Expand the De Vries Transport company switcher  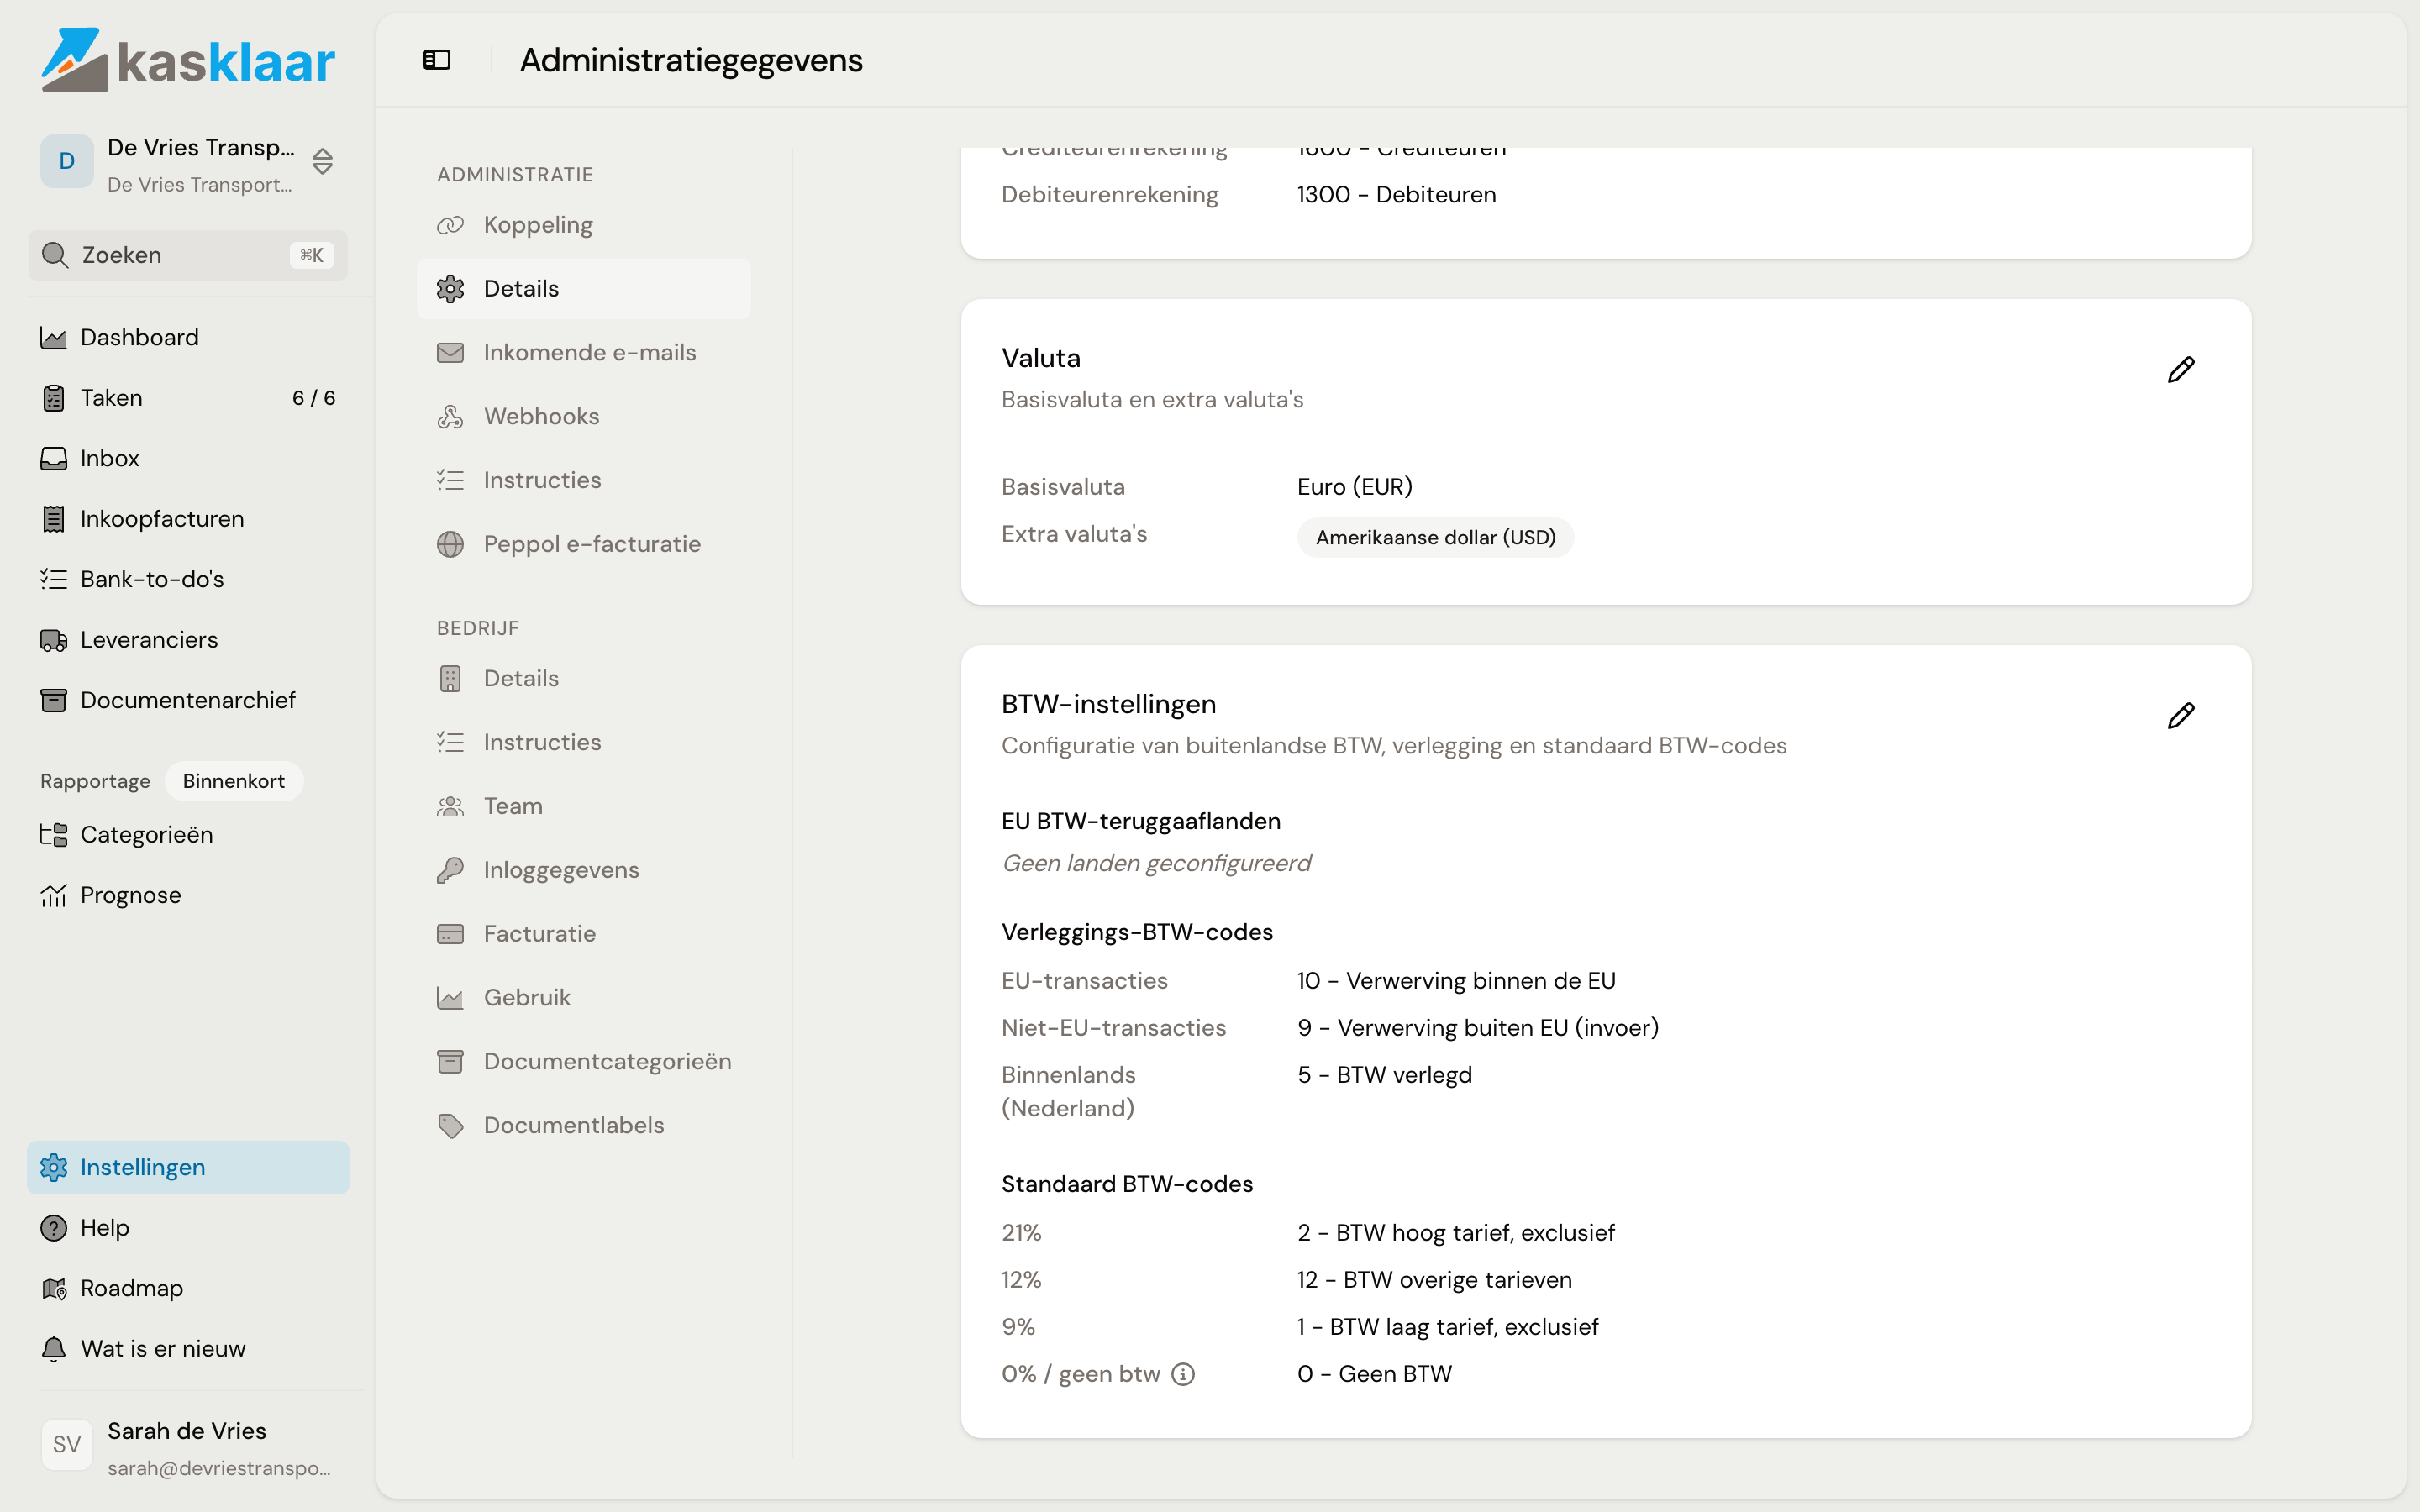point(189,163)
